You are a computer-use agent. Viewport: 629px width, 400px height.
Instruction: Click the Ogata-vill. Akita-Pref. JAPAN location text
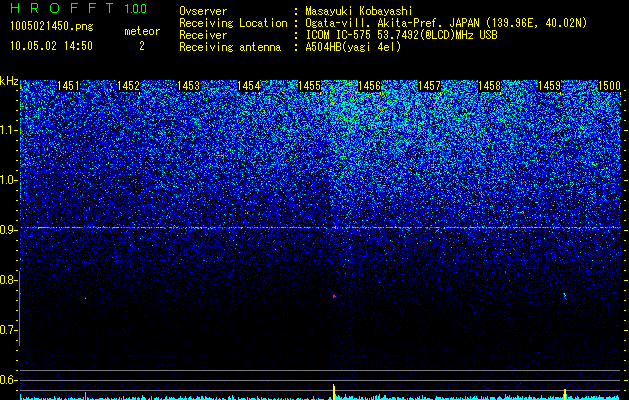click(x=446, y=23)
